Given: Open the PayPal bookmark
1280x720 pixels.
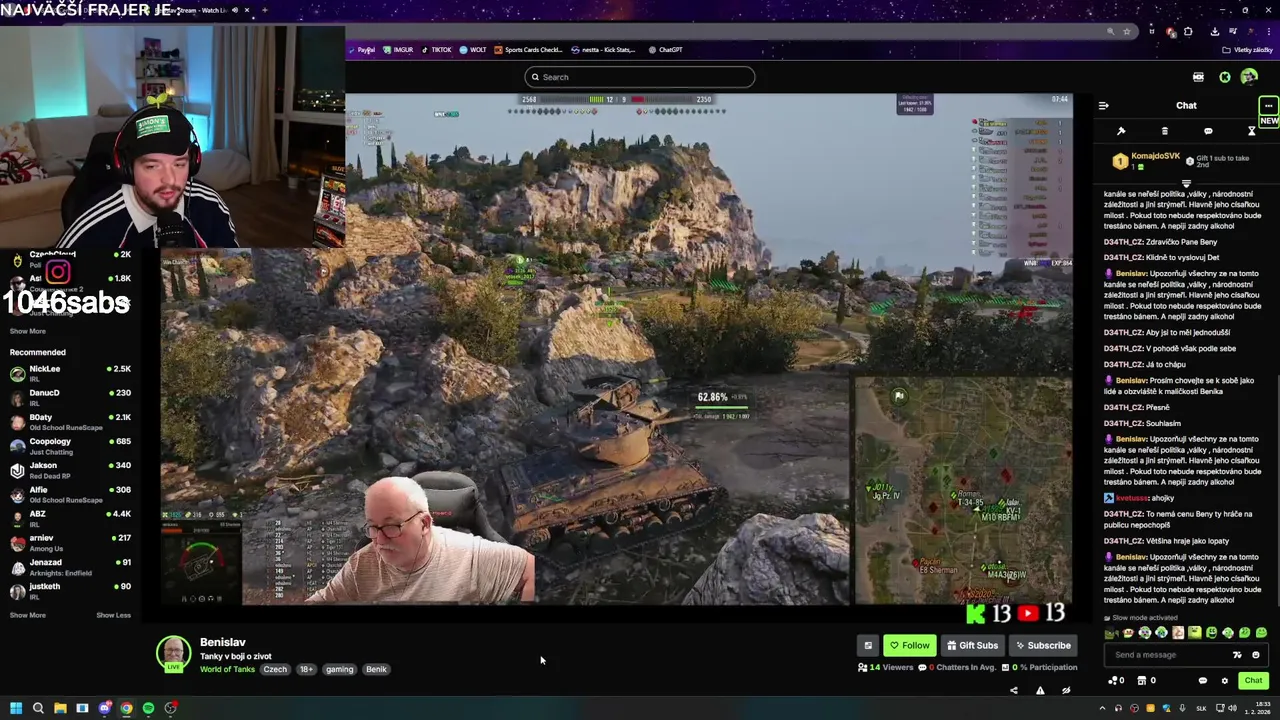Looking at the screenshot, I should pos(361,49).
